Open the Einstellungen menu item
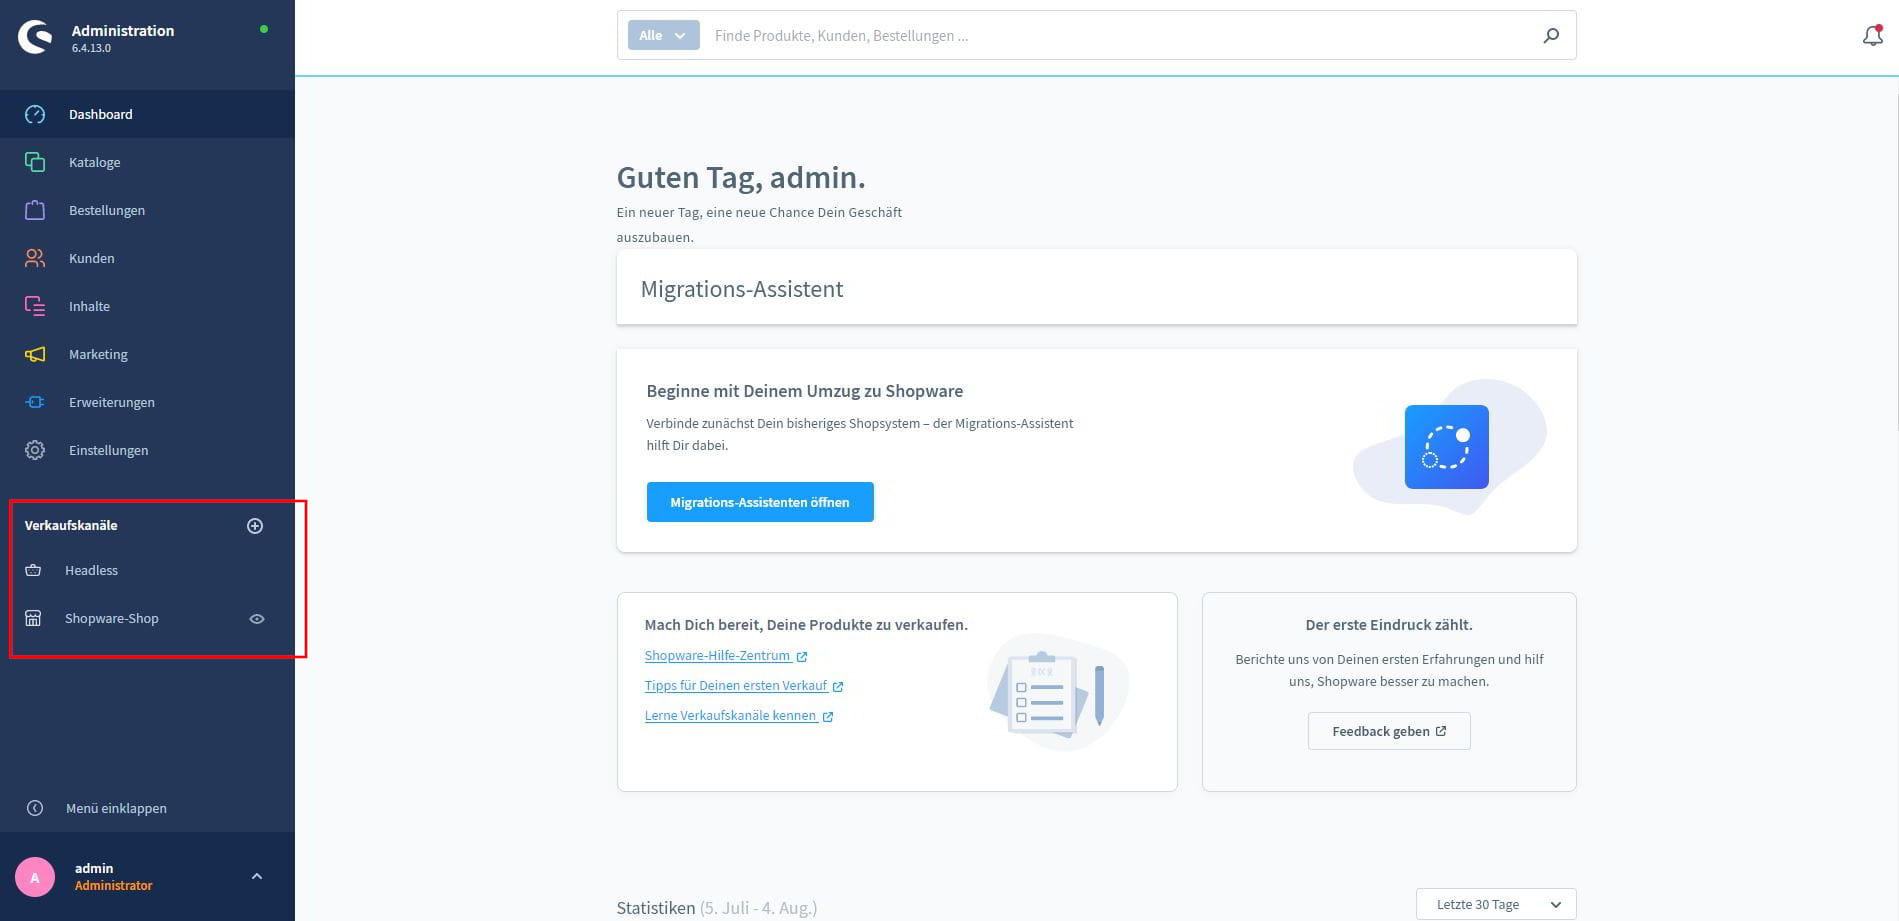 [x=147, y=450]
